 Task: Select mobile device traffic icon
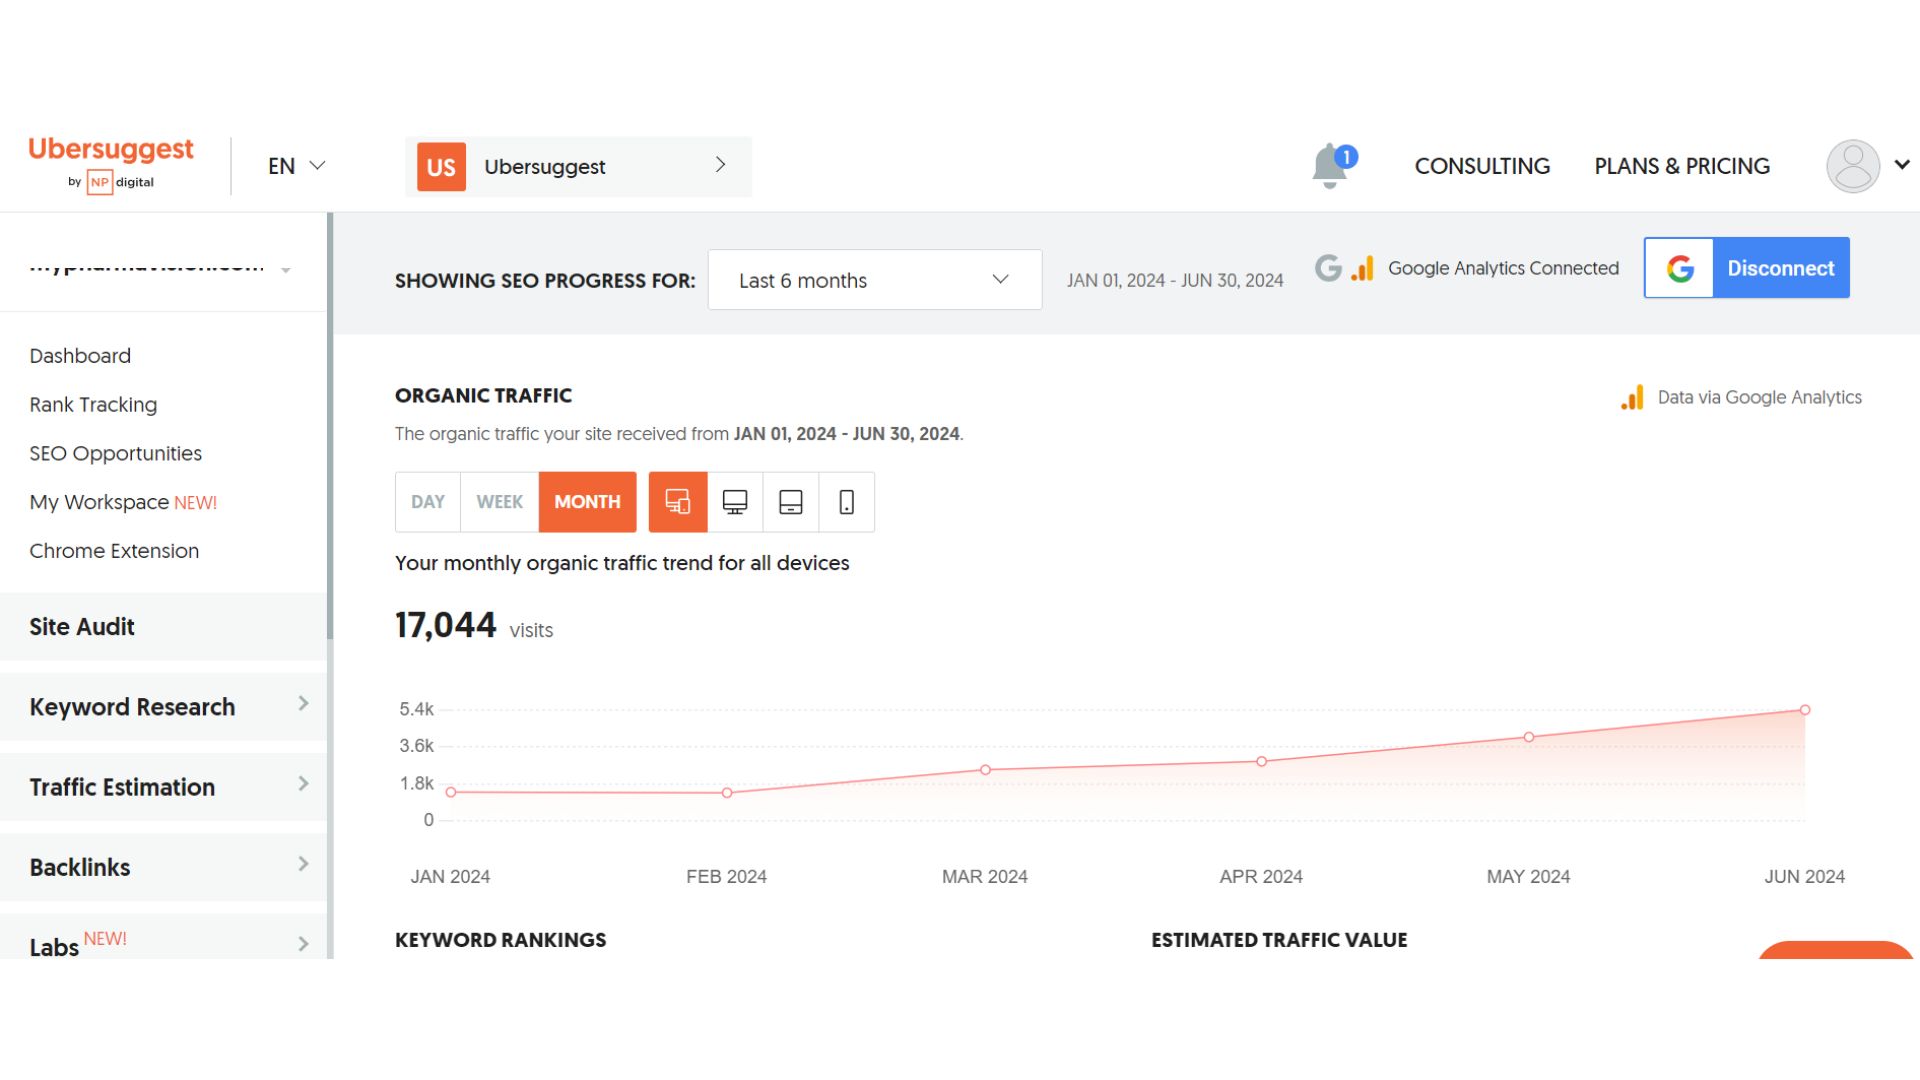click(847, 502)
